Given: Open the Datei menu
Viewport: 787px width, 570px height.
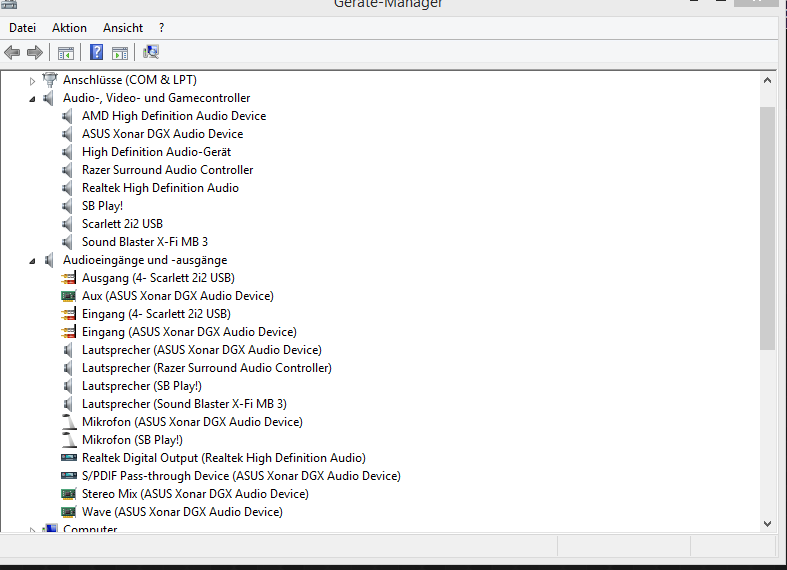Looking at the screenshot, I should pos(23,28).
